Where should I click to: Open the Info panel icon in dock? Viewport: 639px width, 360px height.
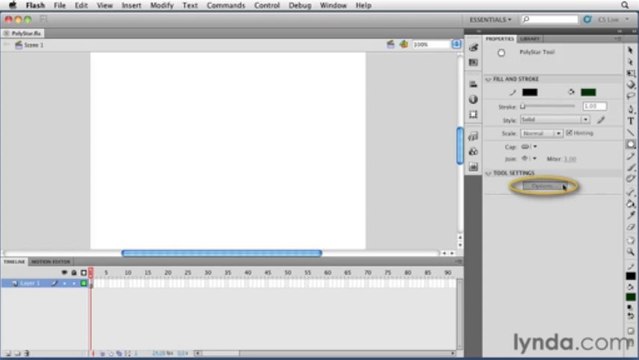(x=473, y=99)
